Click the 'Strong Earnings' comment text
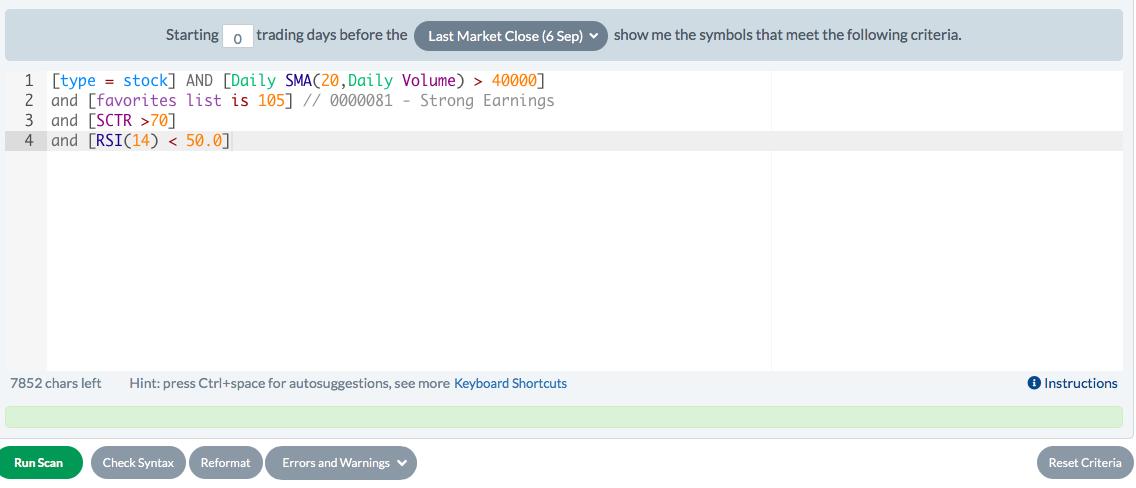The width and height of the screenshot is (1136, 488). point(487,100)
